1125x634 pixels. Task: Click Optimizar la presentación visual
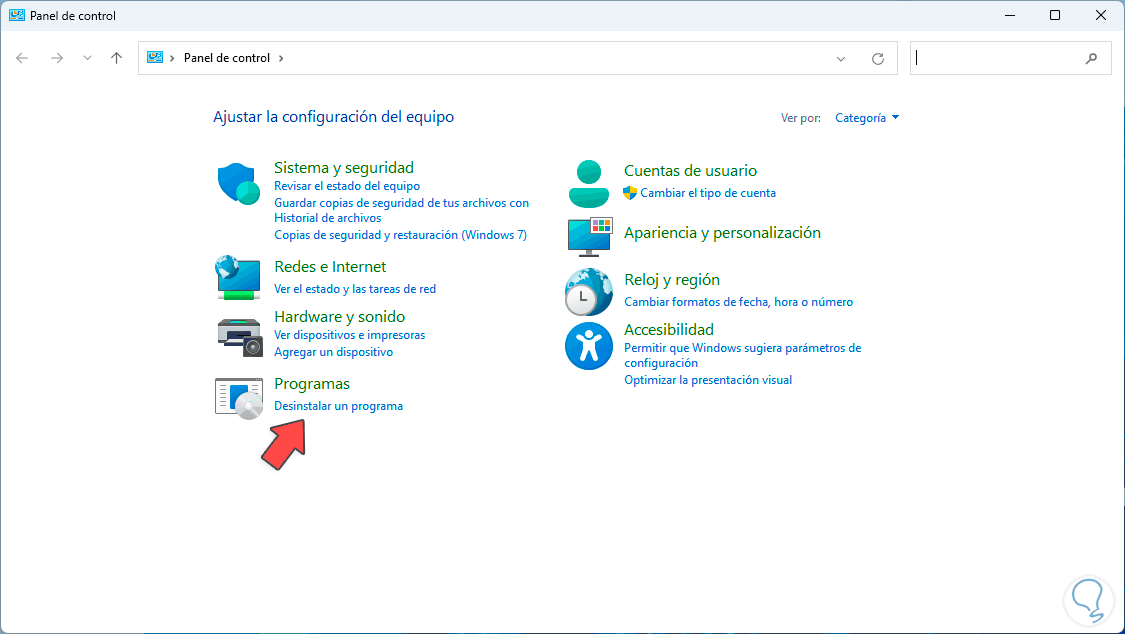click(x=707, y=380)
